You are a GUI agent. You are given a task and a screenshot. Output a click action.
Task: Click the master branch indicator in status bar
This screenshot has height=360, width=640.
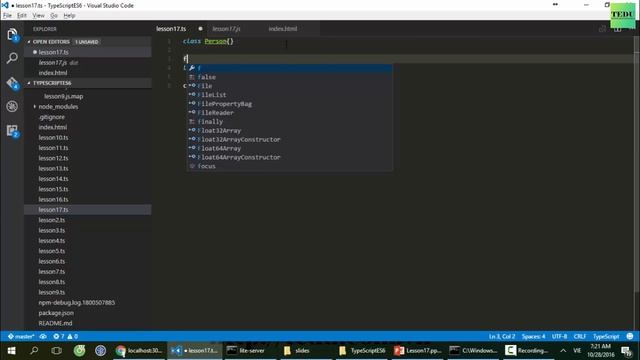pos(21,337)
